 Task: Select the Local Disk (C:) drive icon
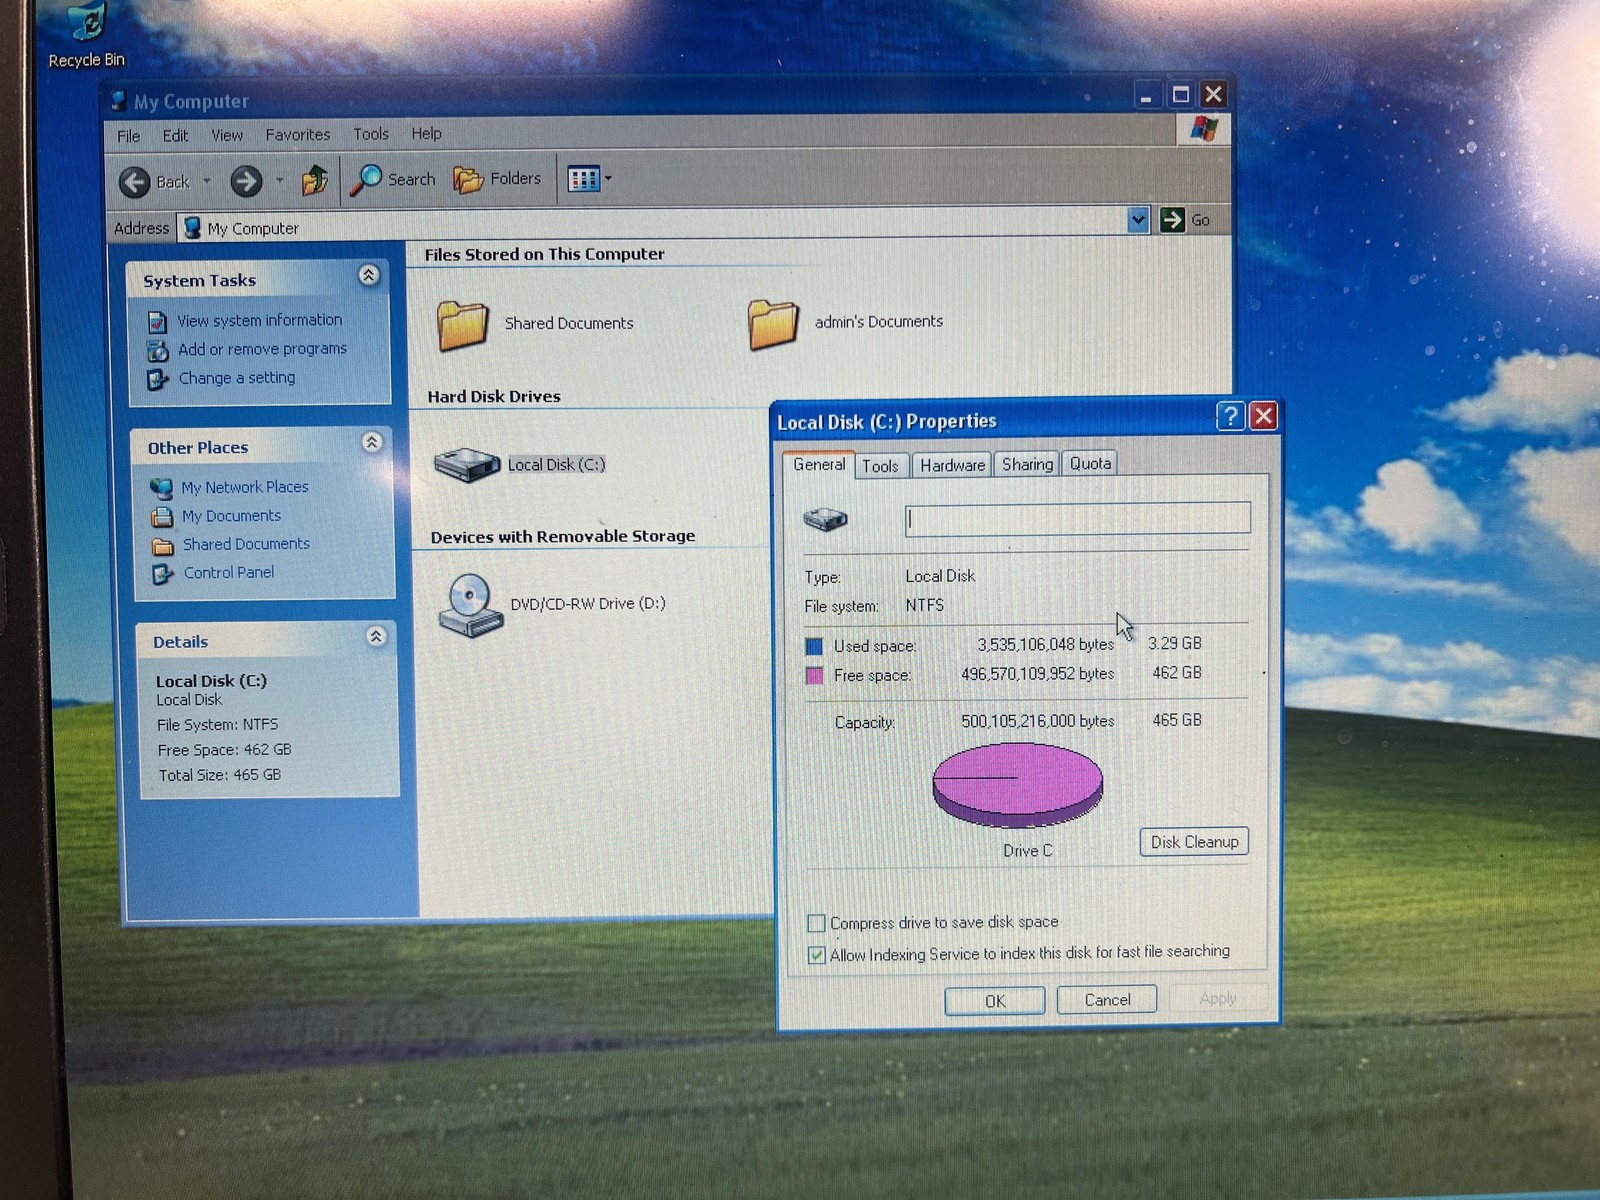click(467, 464)
